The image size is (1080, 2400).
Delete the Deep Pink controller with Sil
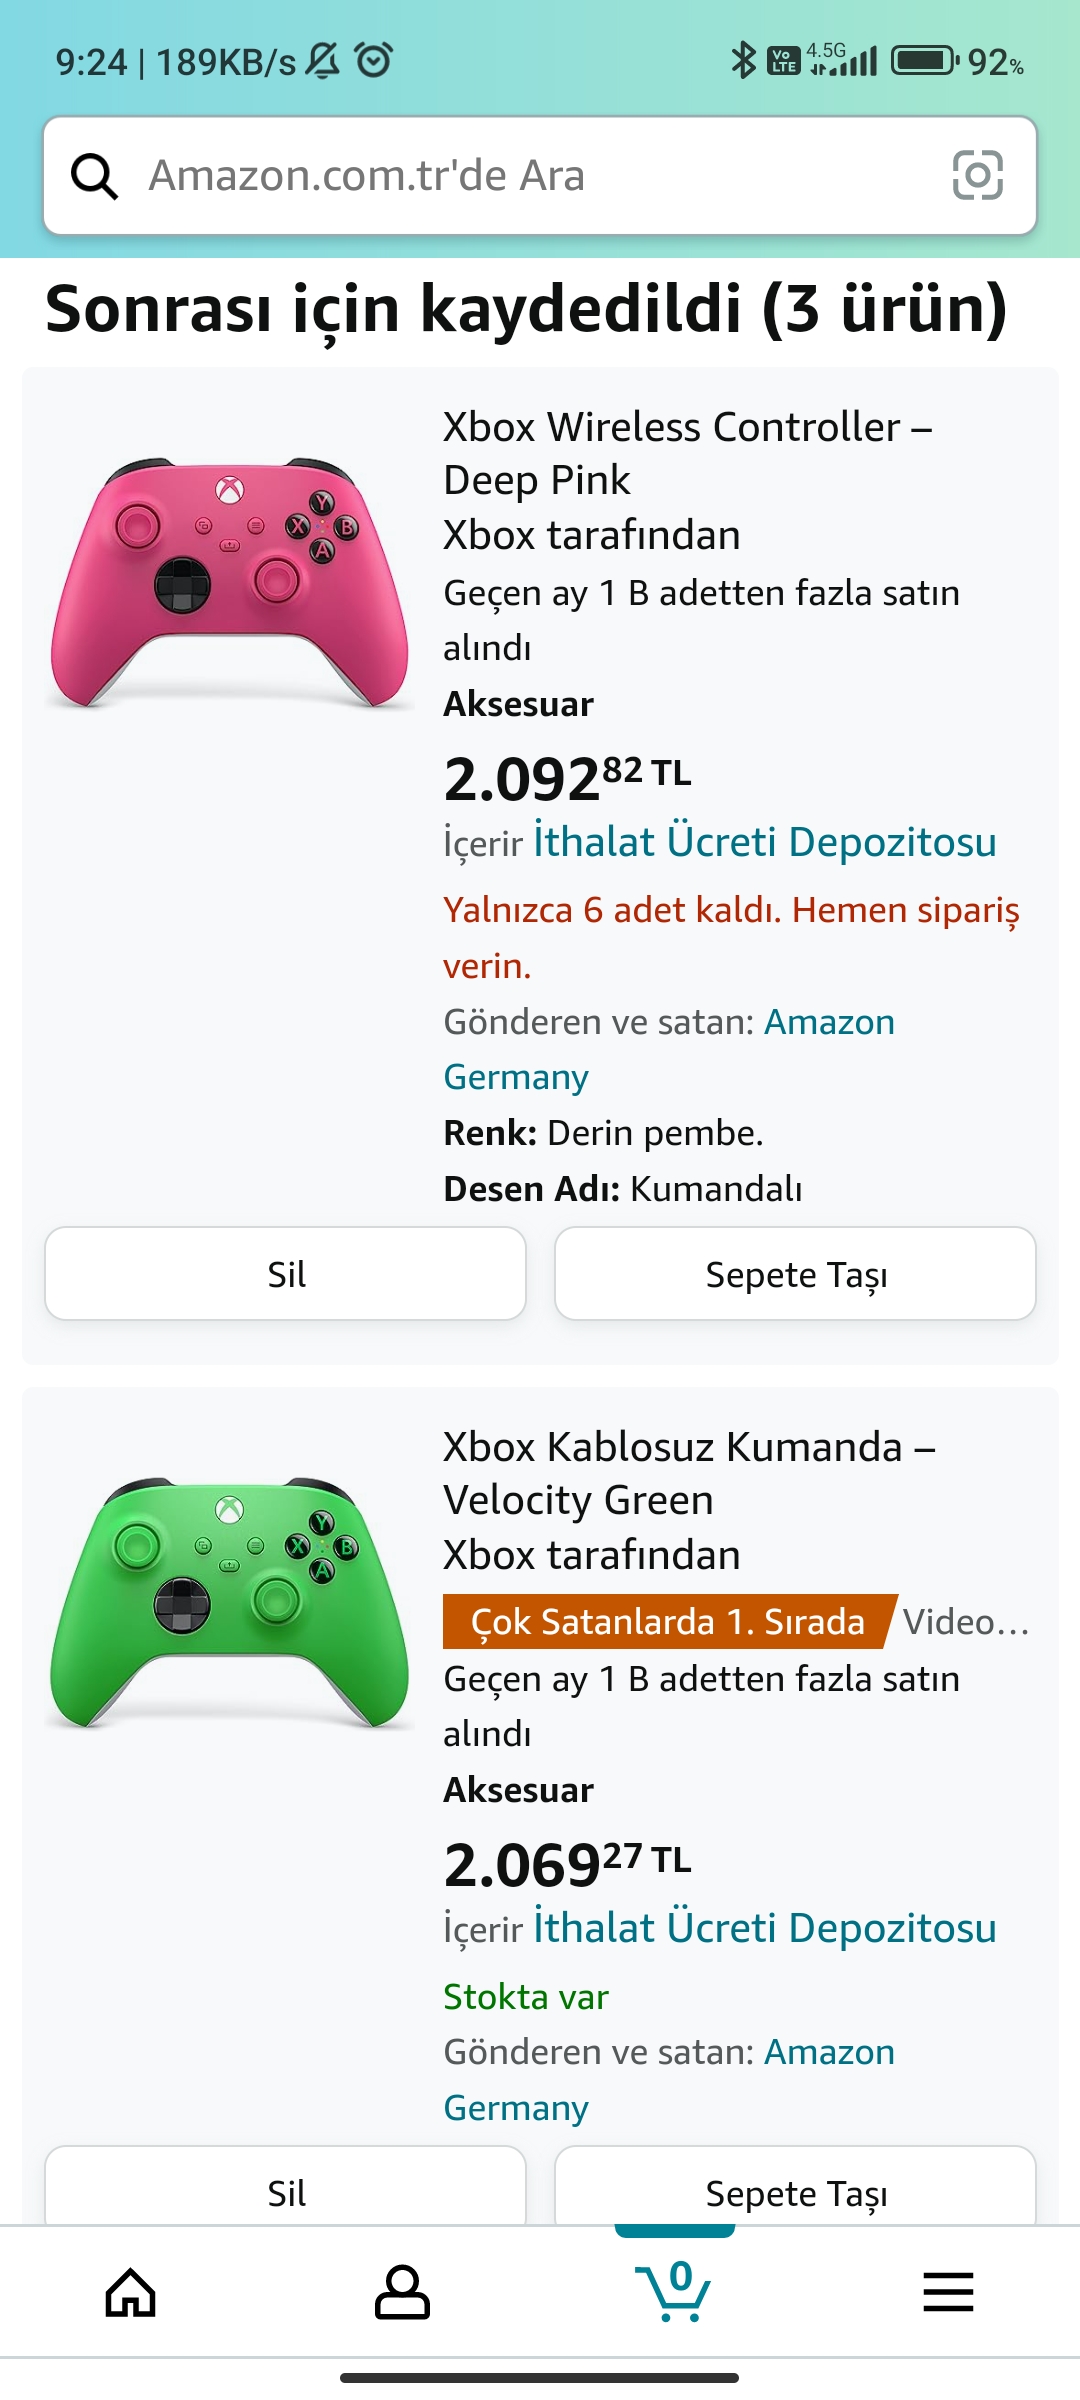pyautogui.click(x=286, y=1274)
